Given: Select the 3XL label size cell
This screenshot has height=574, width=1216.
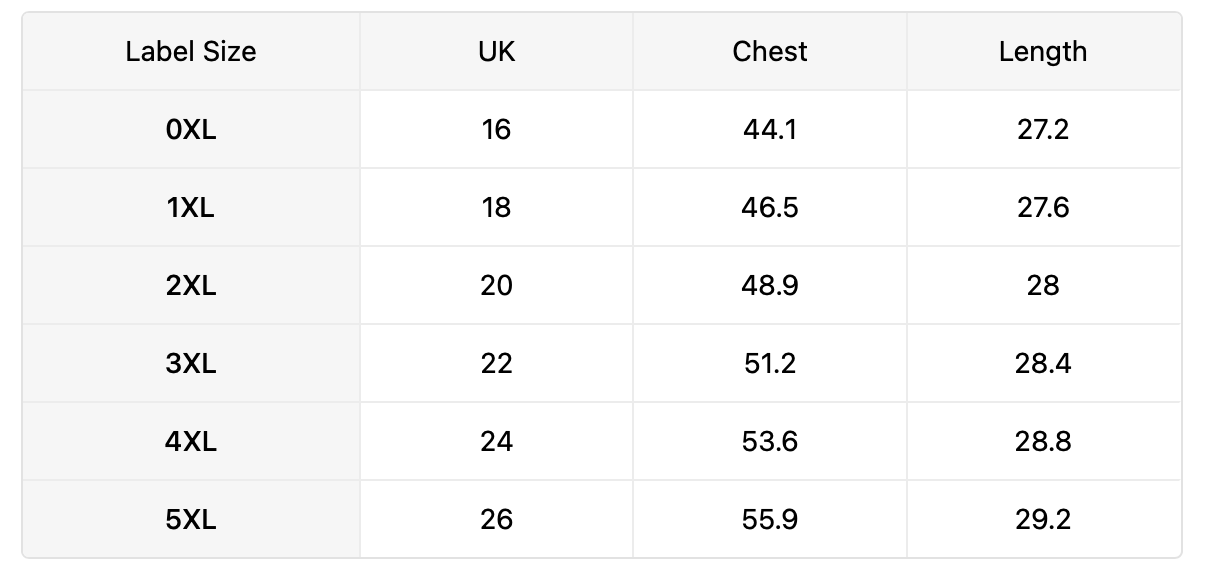Looking at the screenshot, I should pos(191,363).
